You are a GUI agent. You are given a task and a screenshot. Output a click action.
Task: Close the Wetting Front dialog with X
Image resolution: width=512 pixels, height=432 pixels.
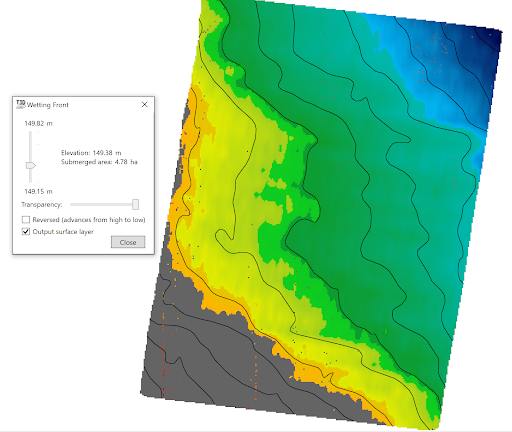144,105
